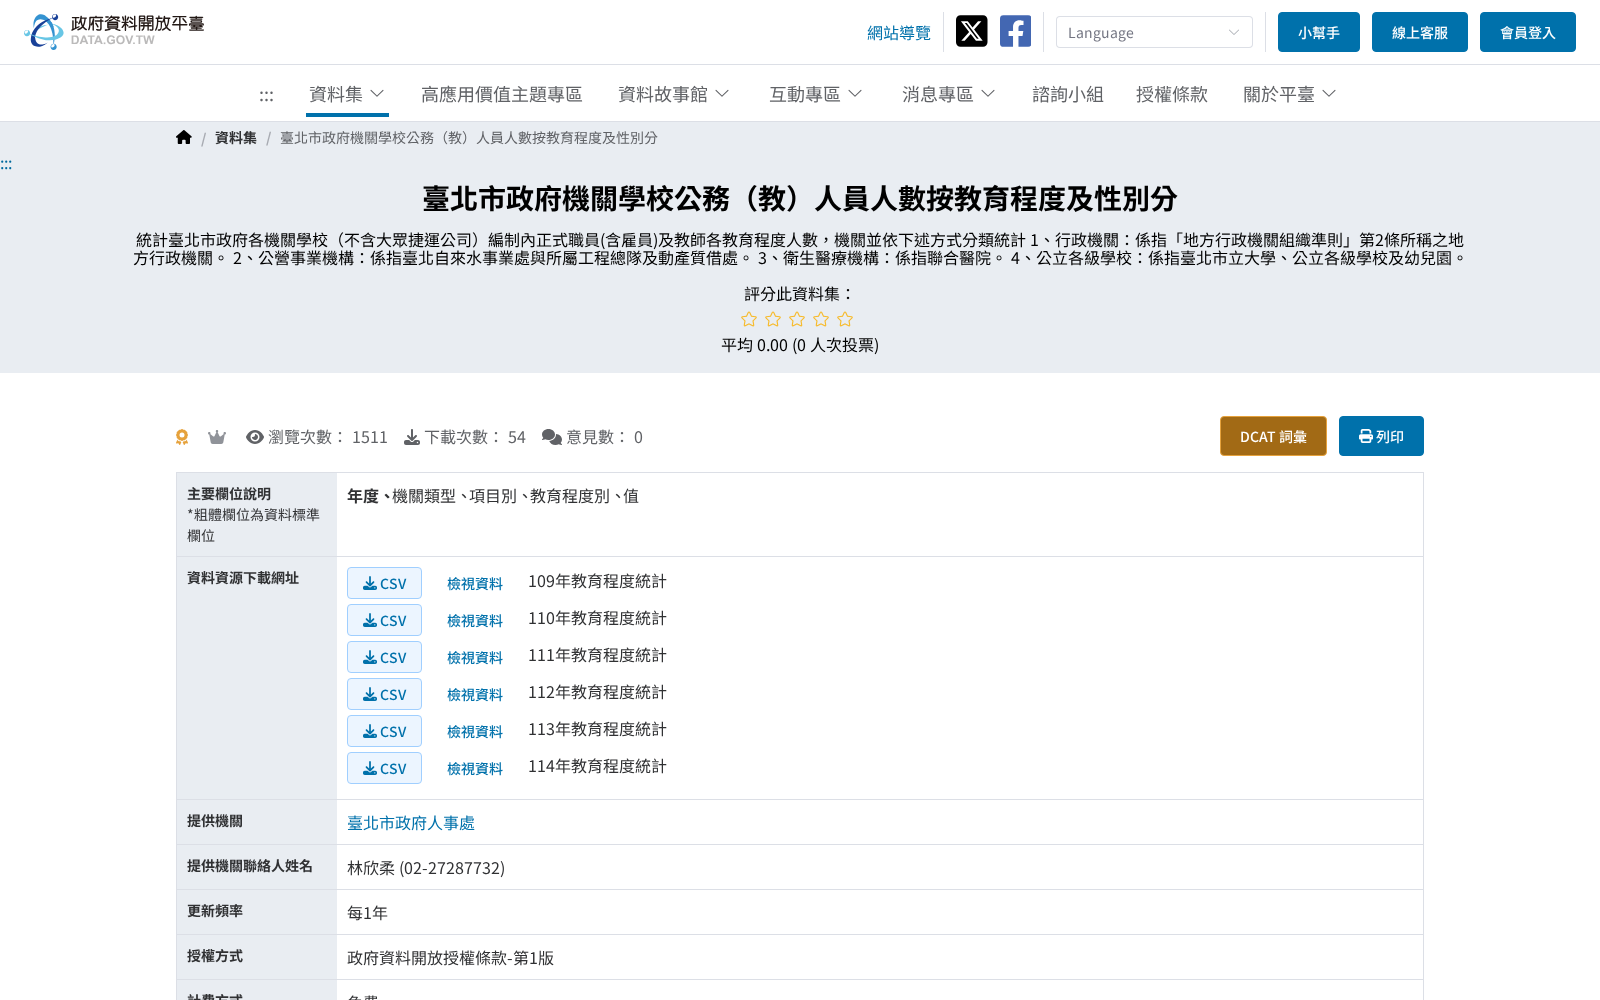The height and width of the screenshot is (1000, 1600).
Task: Rate dataset with the fifth star
Action: coord(845,319)
